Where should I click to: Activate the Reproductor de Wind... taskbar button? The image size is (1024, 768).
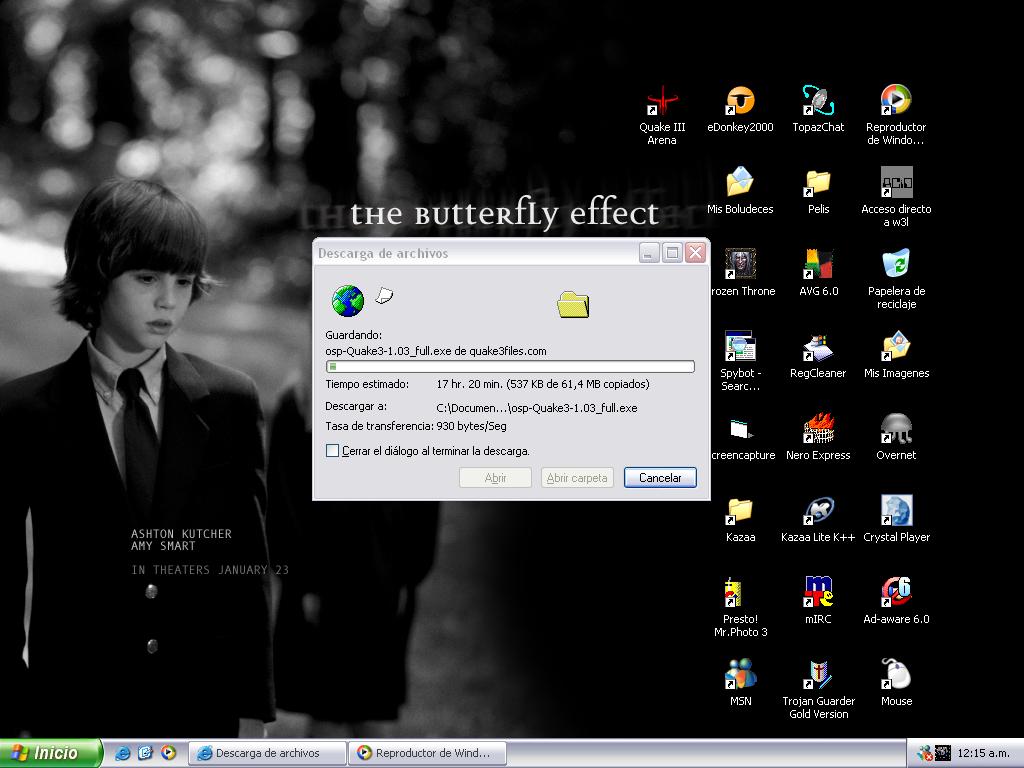click(x=428, y=753)
